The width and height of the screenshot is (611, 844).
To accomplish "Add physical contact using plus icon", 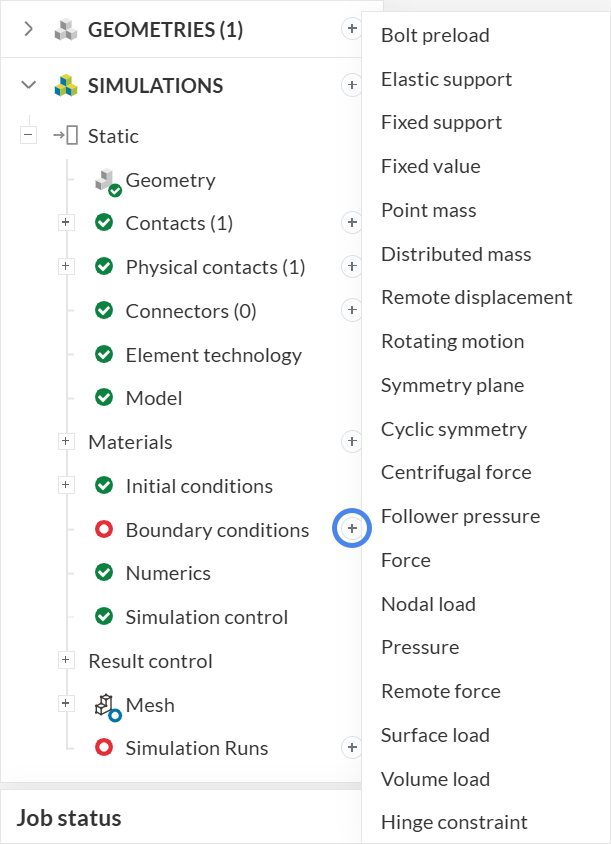I will 352,266.
